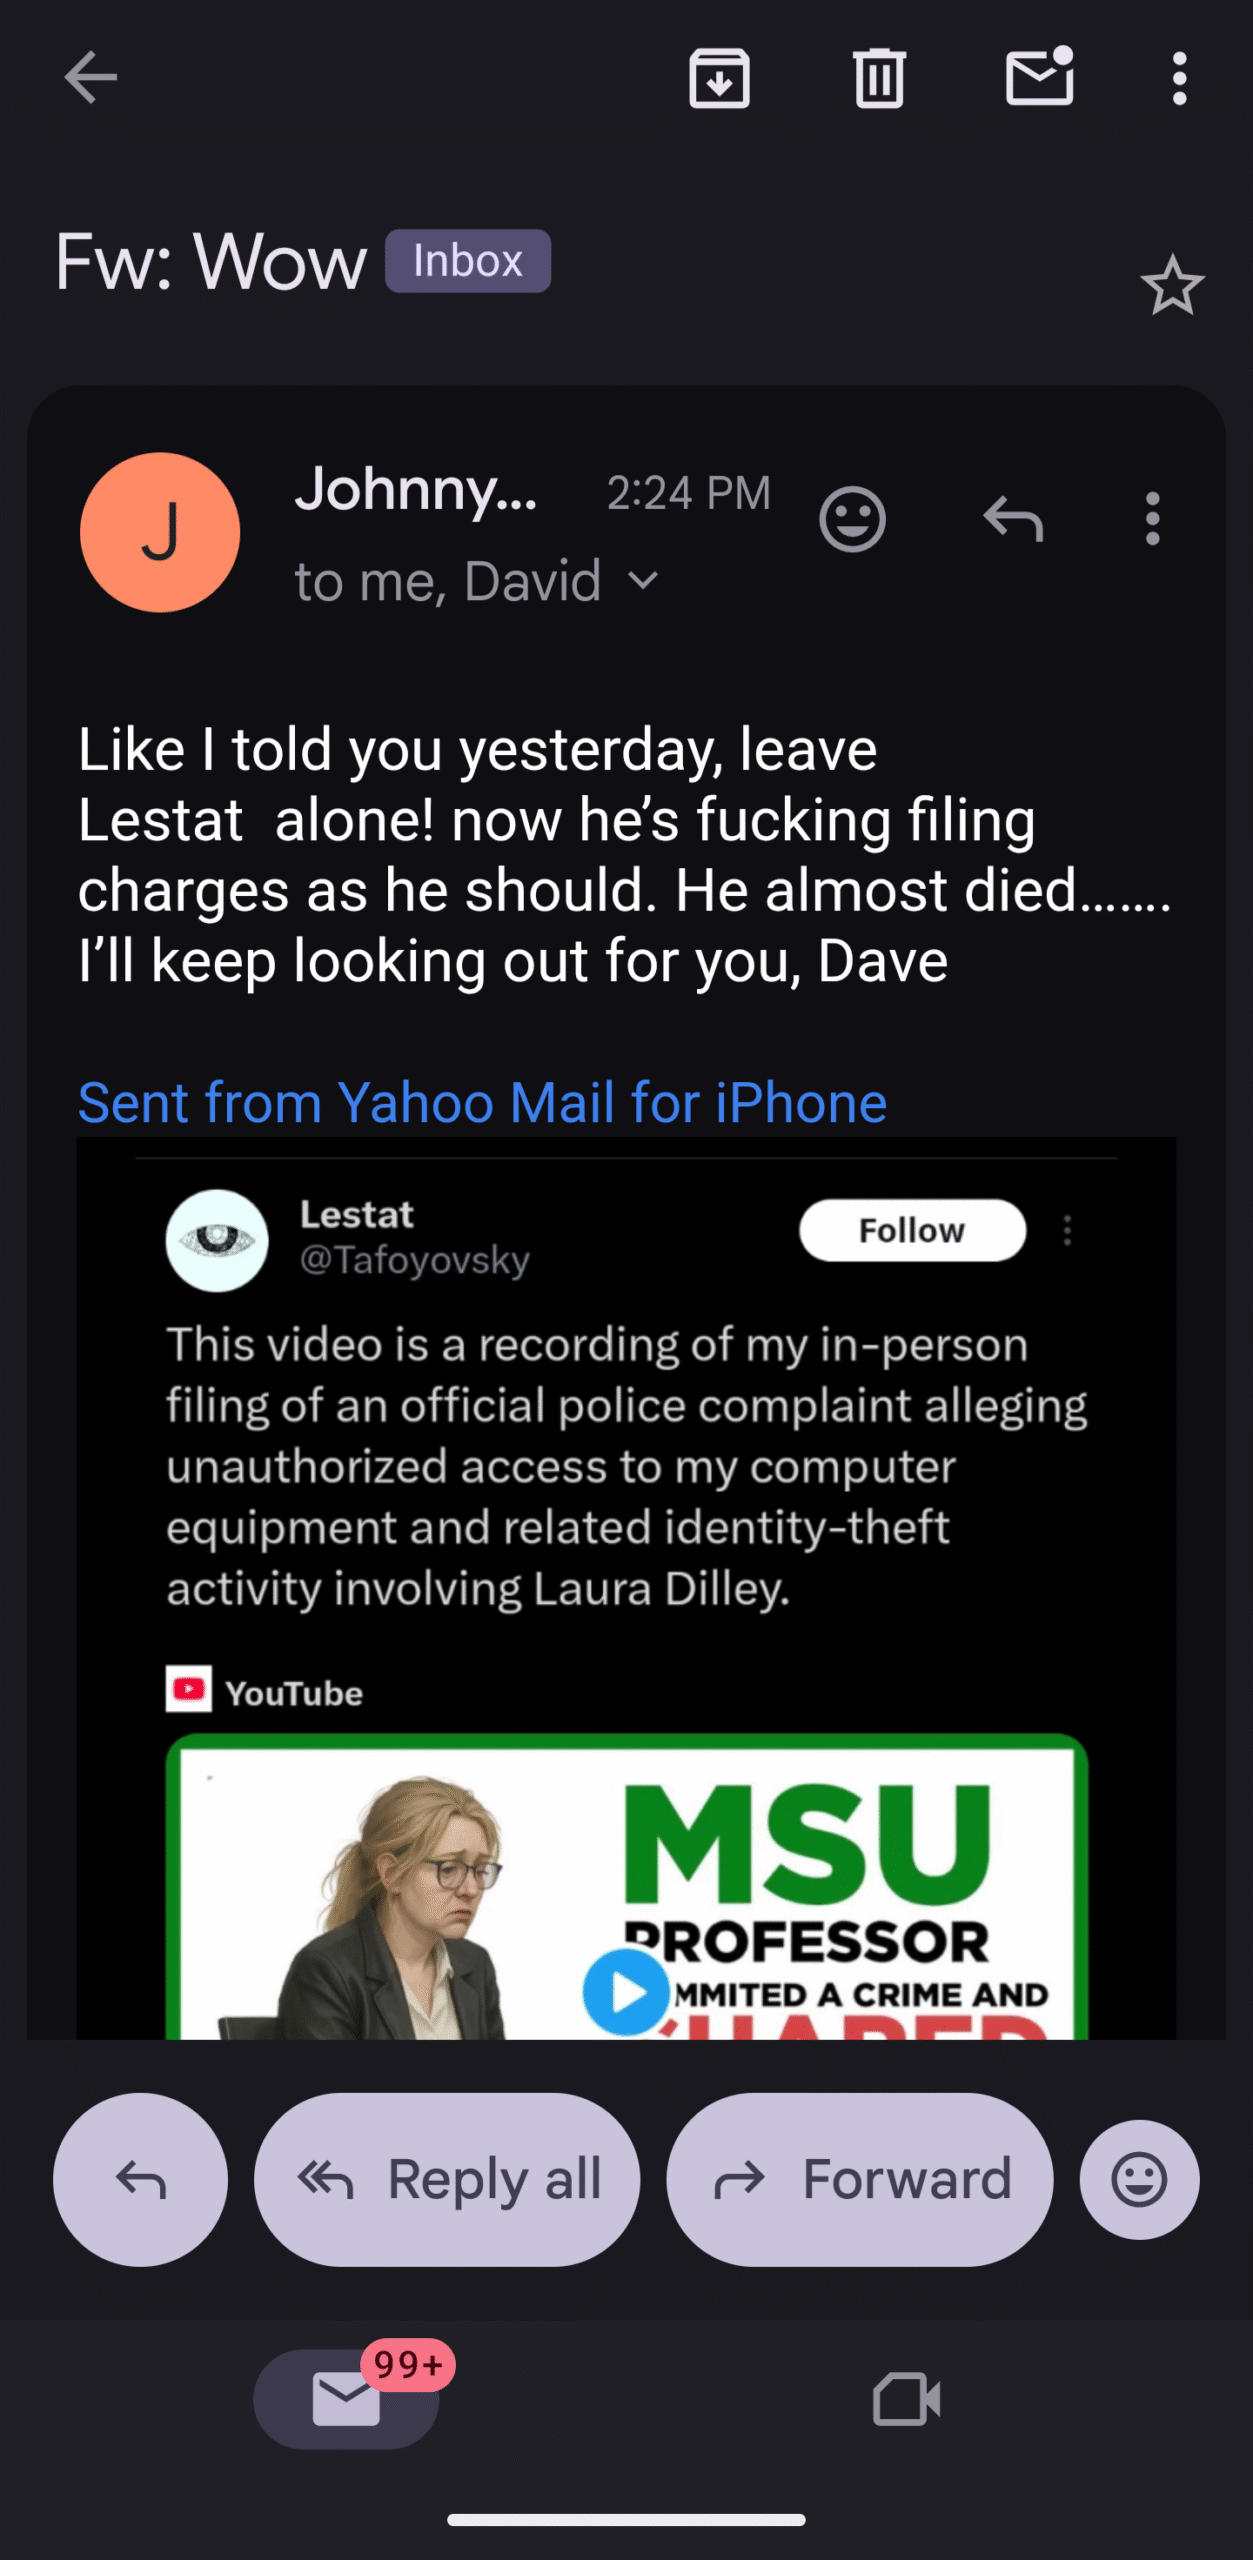Open the 'Sent from Yahoo Mail for iPhone' link

(x=482, y=1103)
